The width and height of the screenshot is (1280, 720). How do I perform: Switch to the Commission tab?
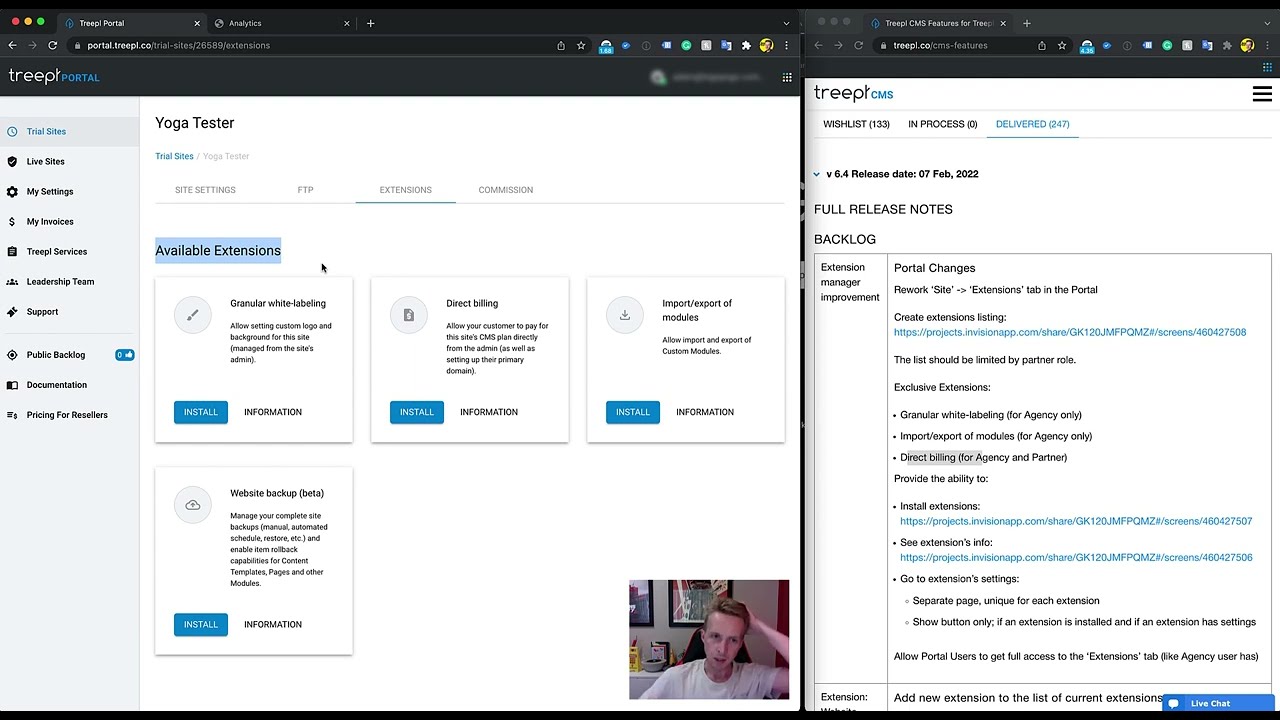click(505, 190)
